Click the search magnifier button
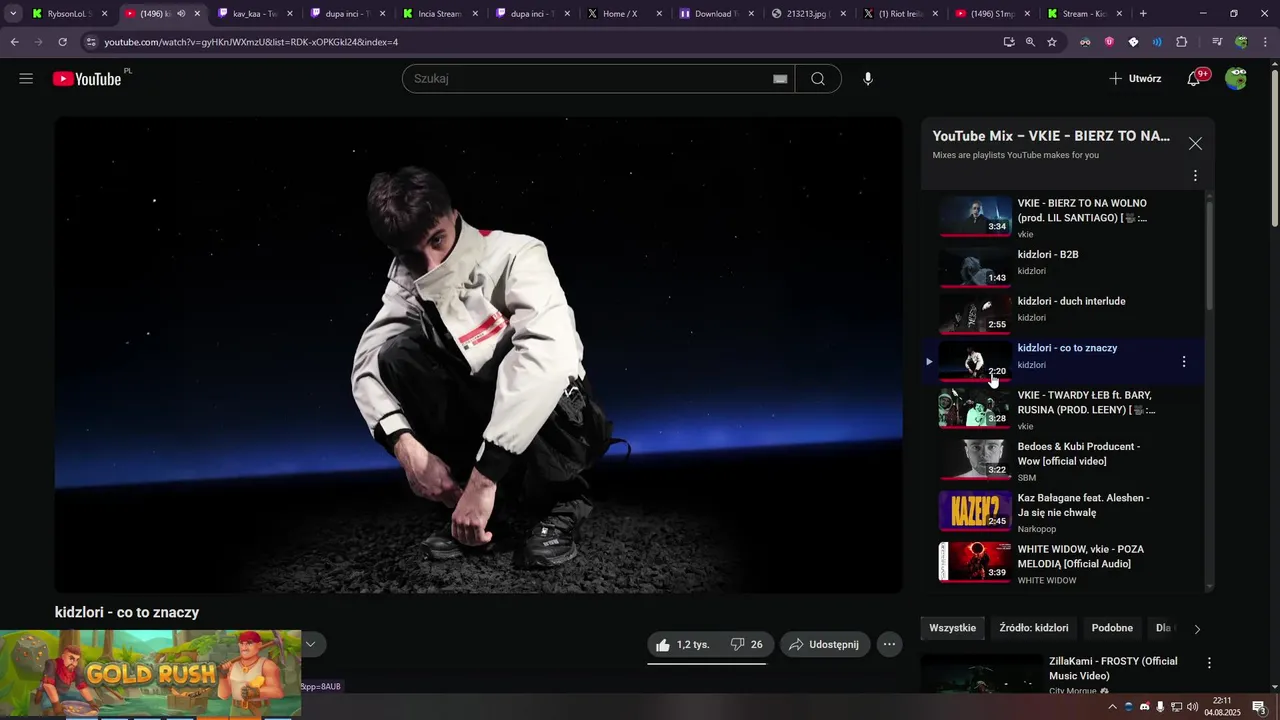 click(x=818, y=79)
